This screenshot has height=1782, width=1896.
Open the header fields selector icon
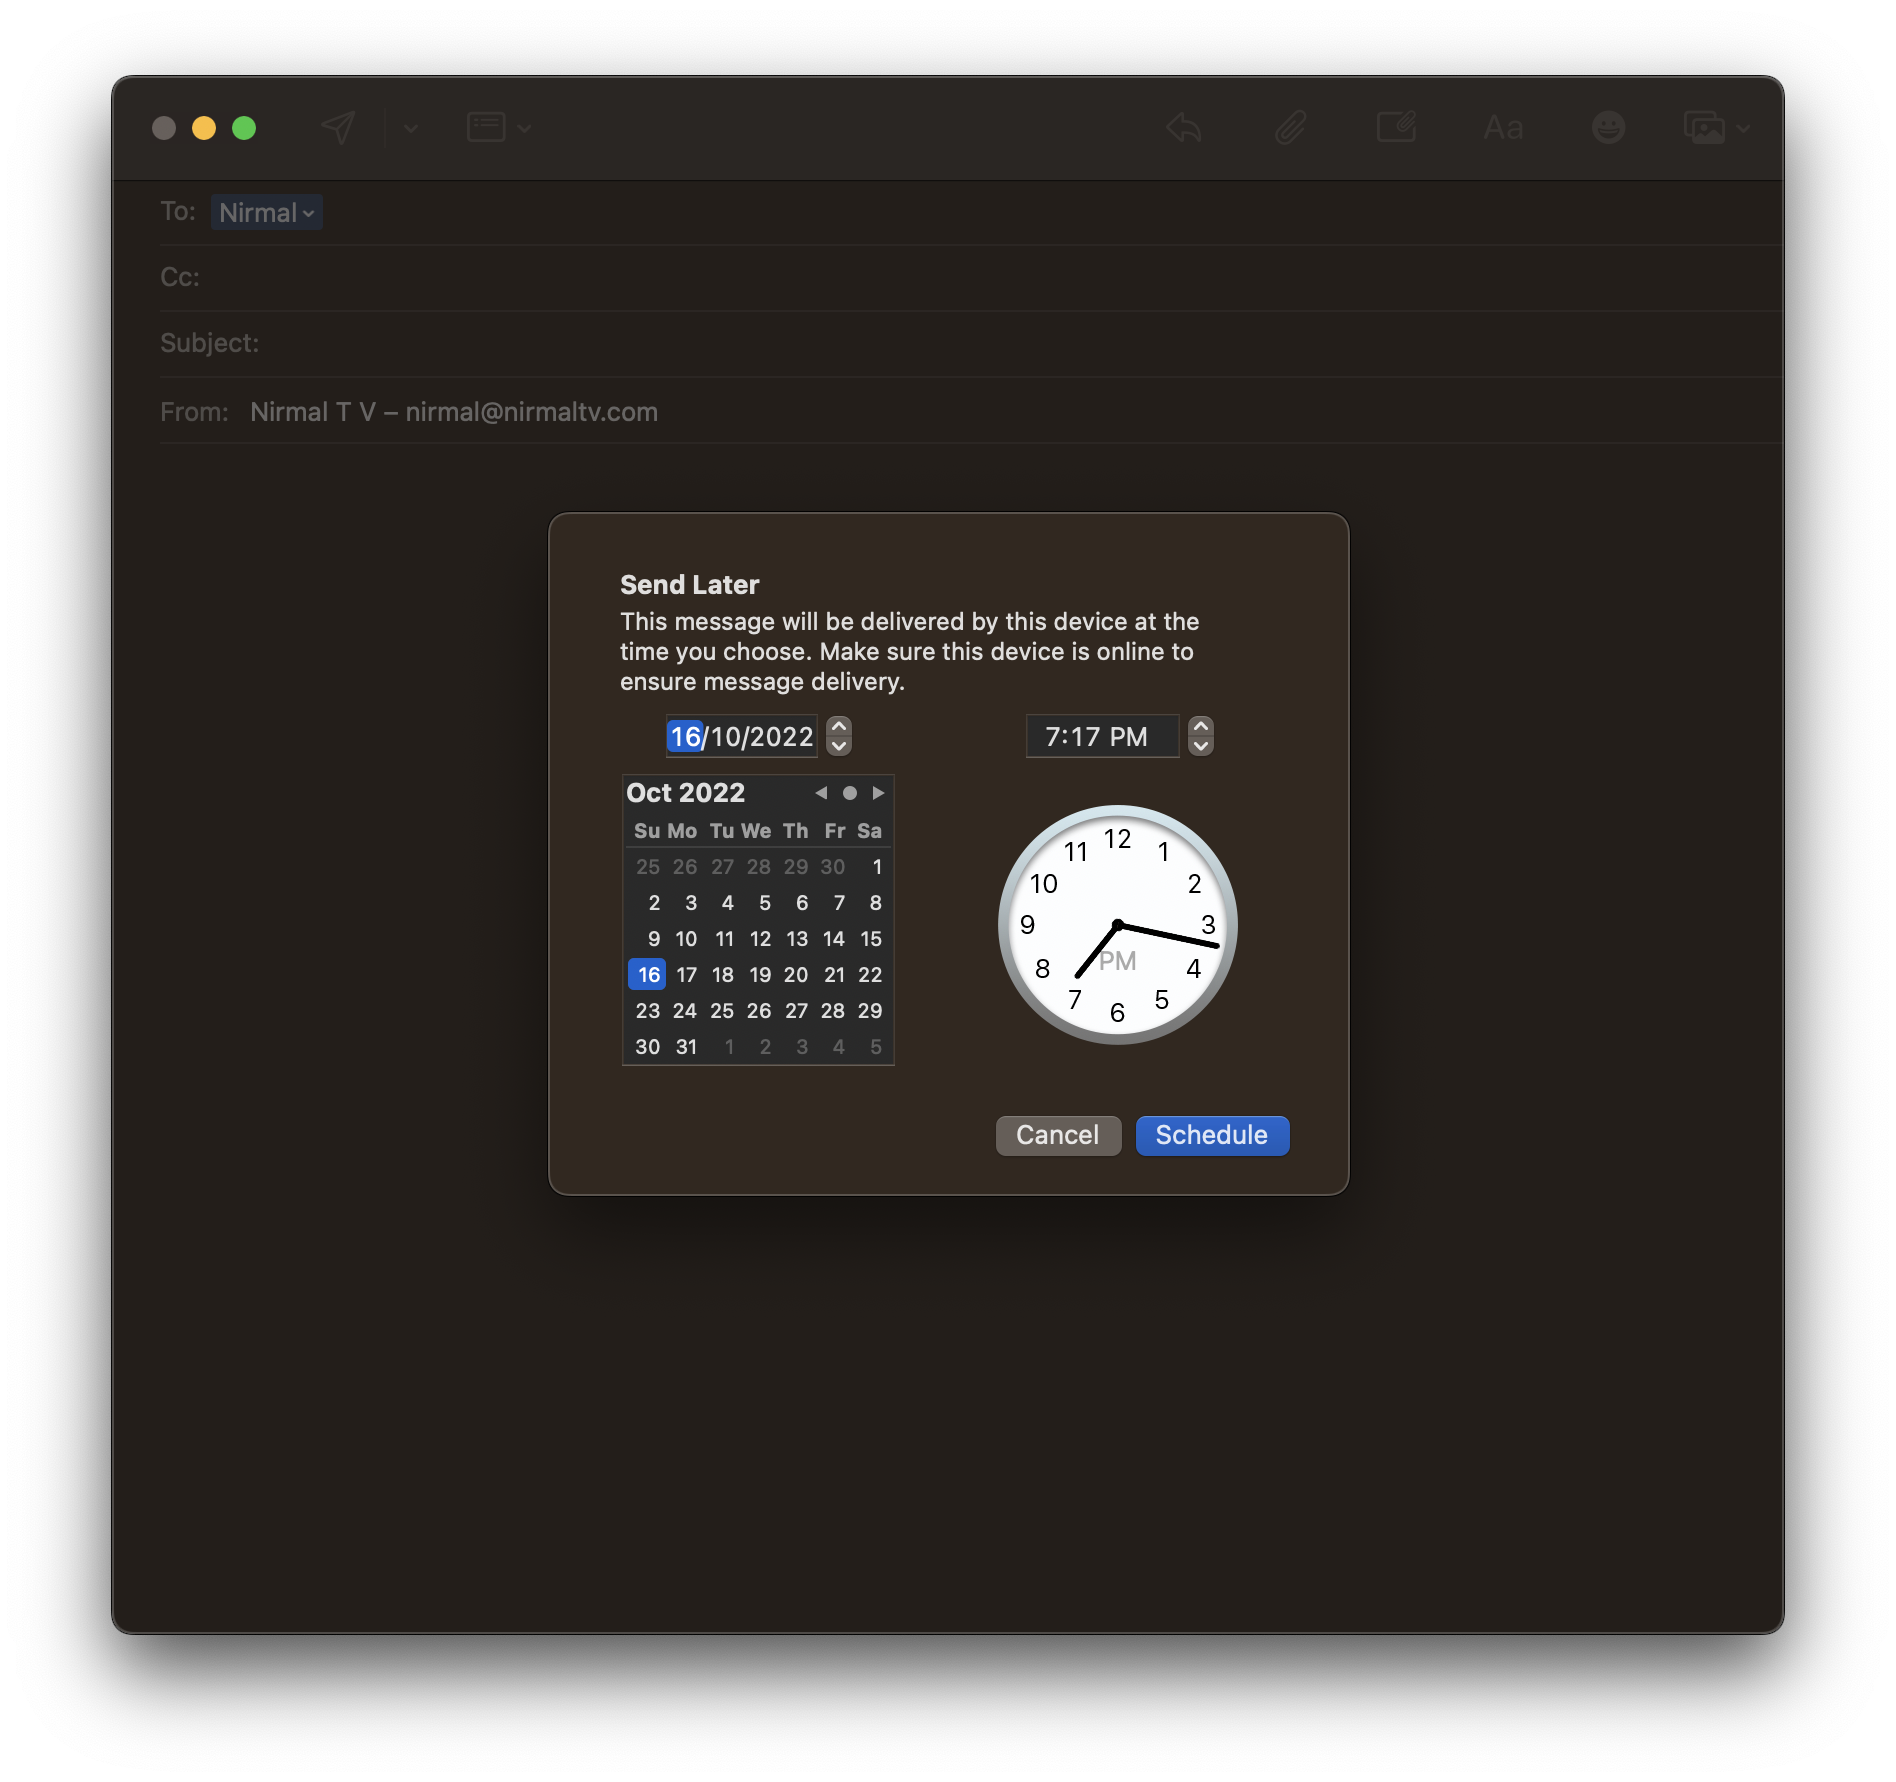[x=486, y=128]
